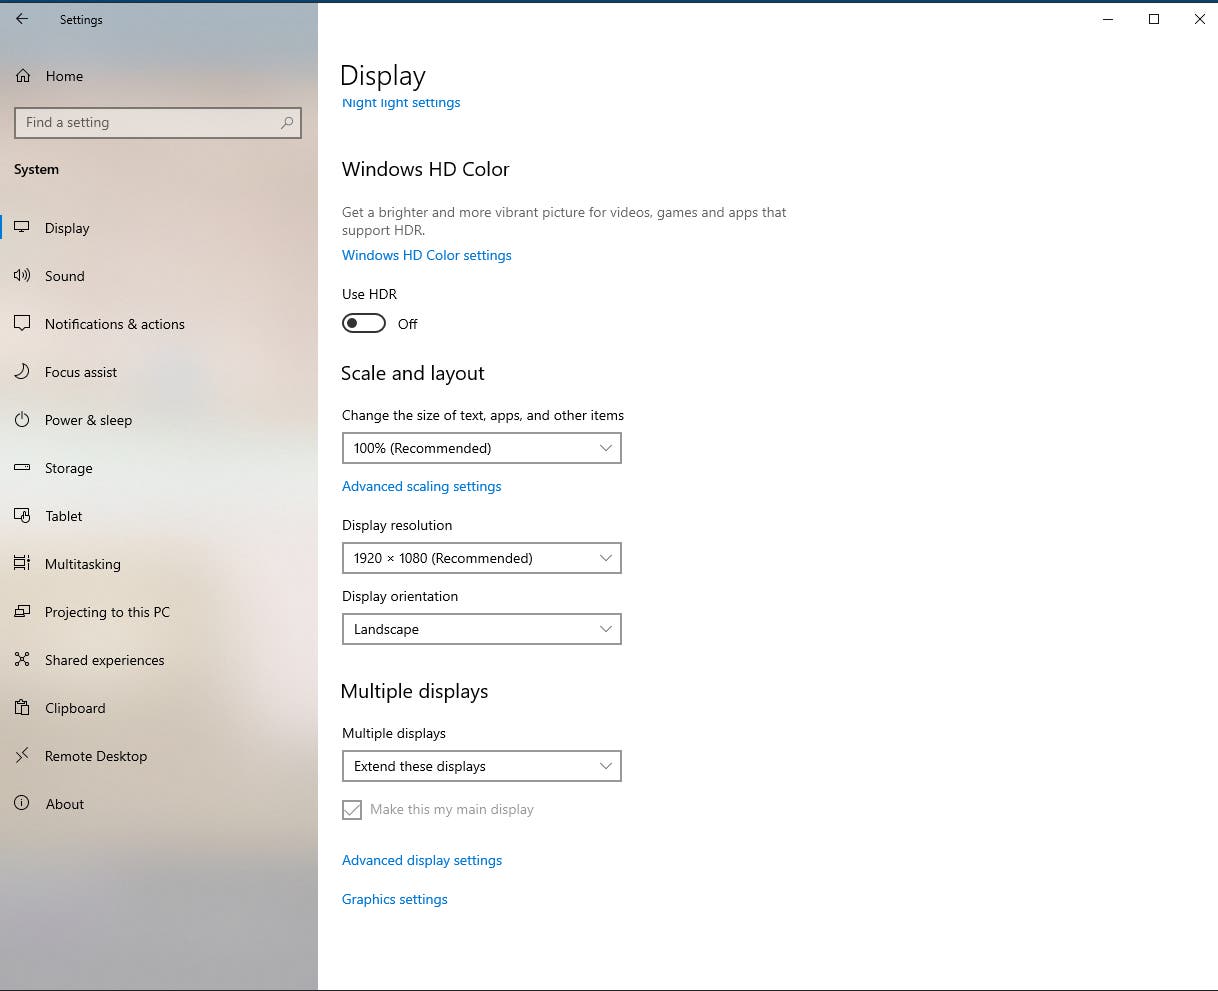Open Remote Desktop settings page
This screenshot has height=991, width=1218.
[159, 756]
